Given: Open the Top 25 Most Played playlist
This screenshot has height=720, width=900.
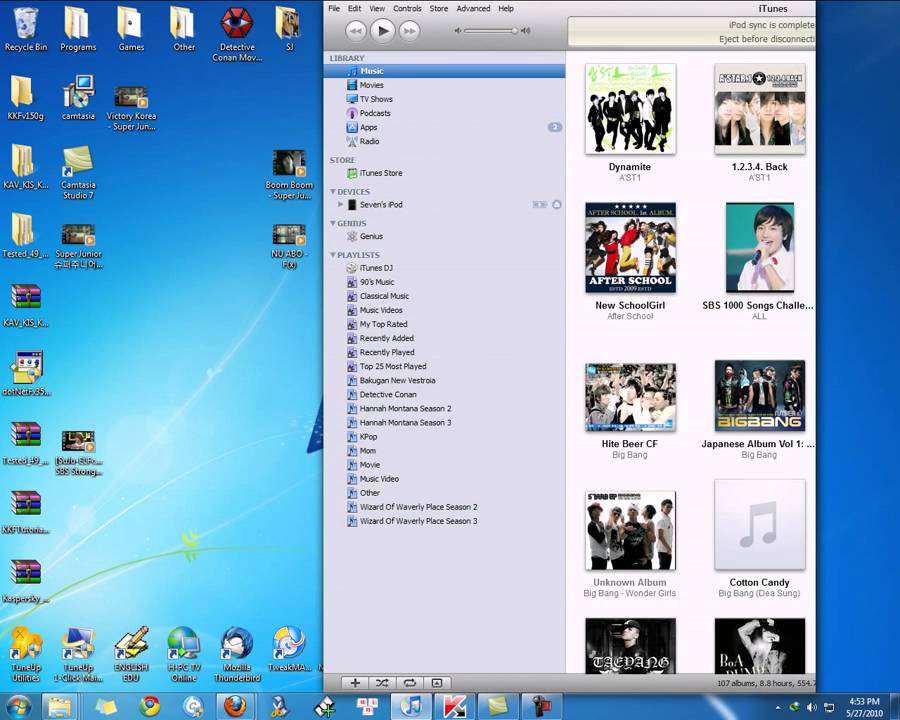Looking at the screenshot, I should pyautogui.click(x=444, y=366).
